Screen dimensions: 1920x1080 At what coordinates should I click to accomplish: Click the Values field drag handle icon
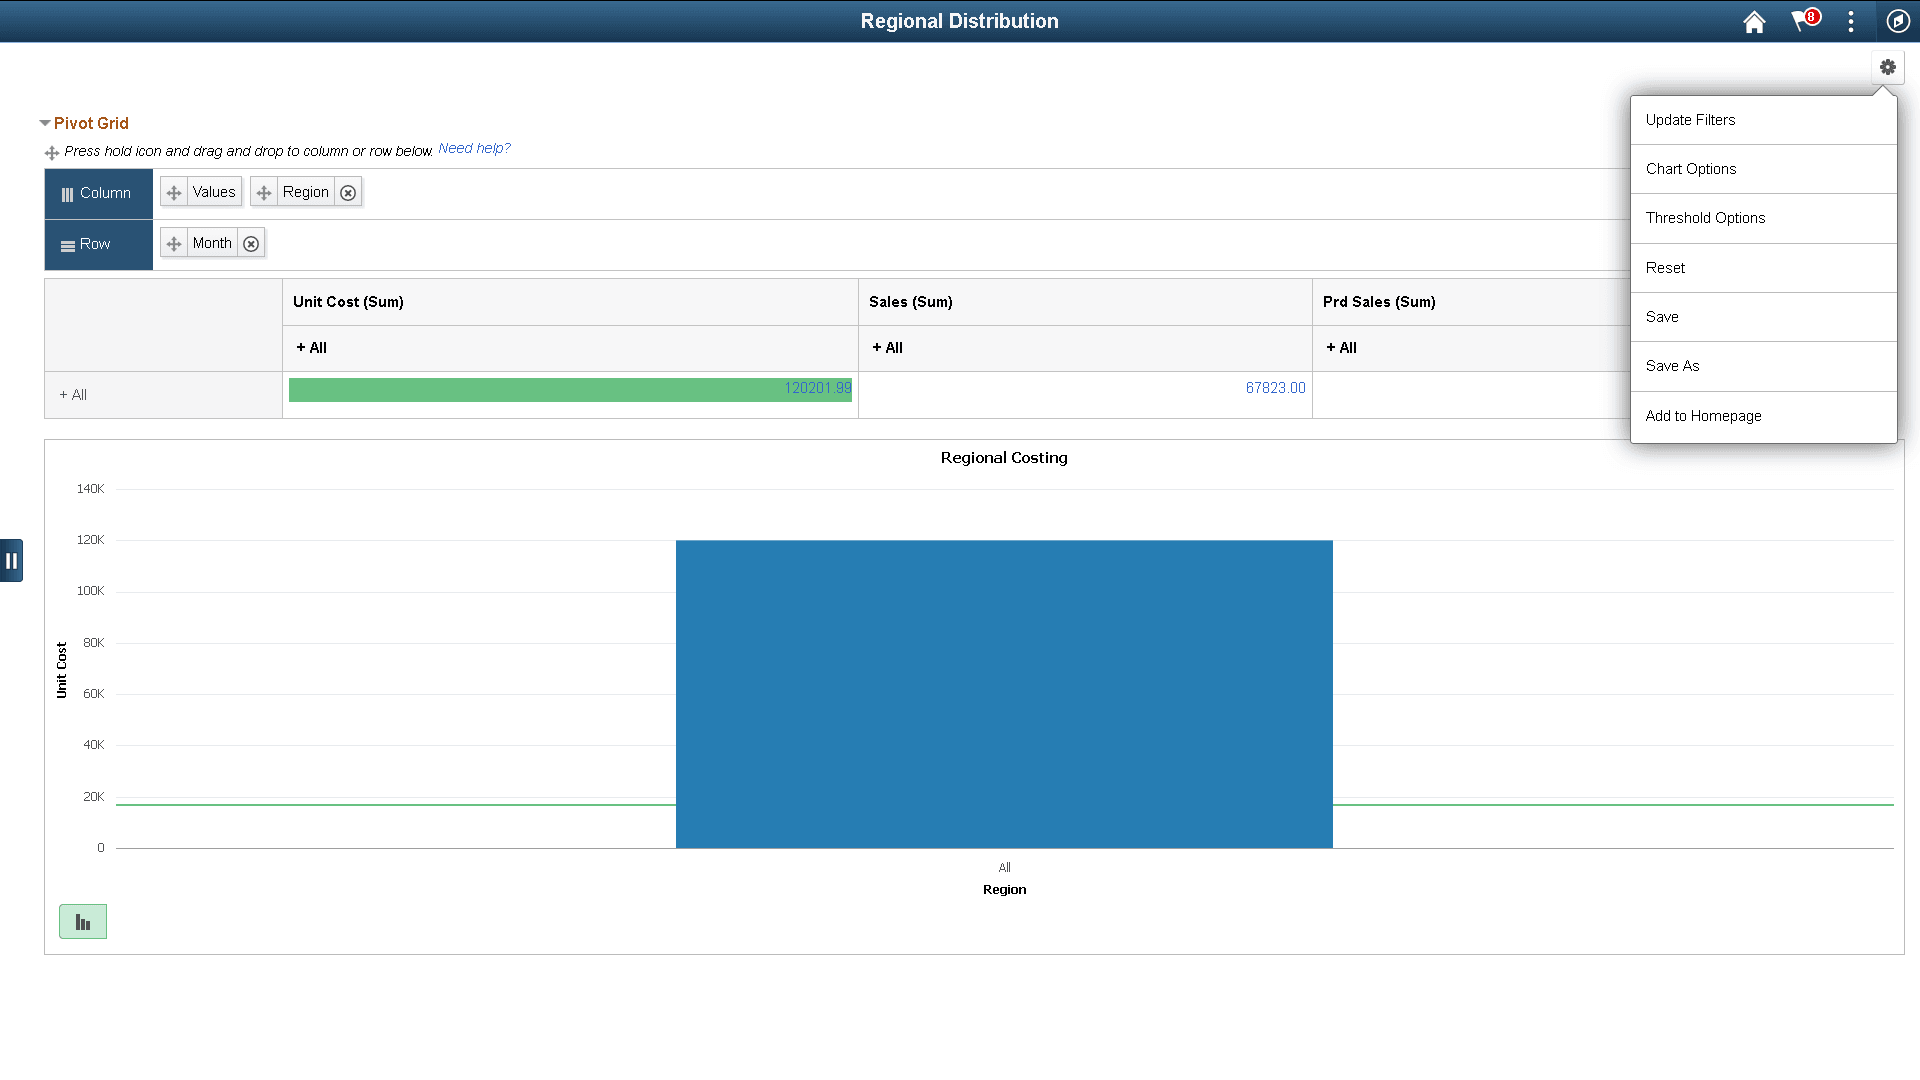click(174, 191)
